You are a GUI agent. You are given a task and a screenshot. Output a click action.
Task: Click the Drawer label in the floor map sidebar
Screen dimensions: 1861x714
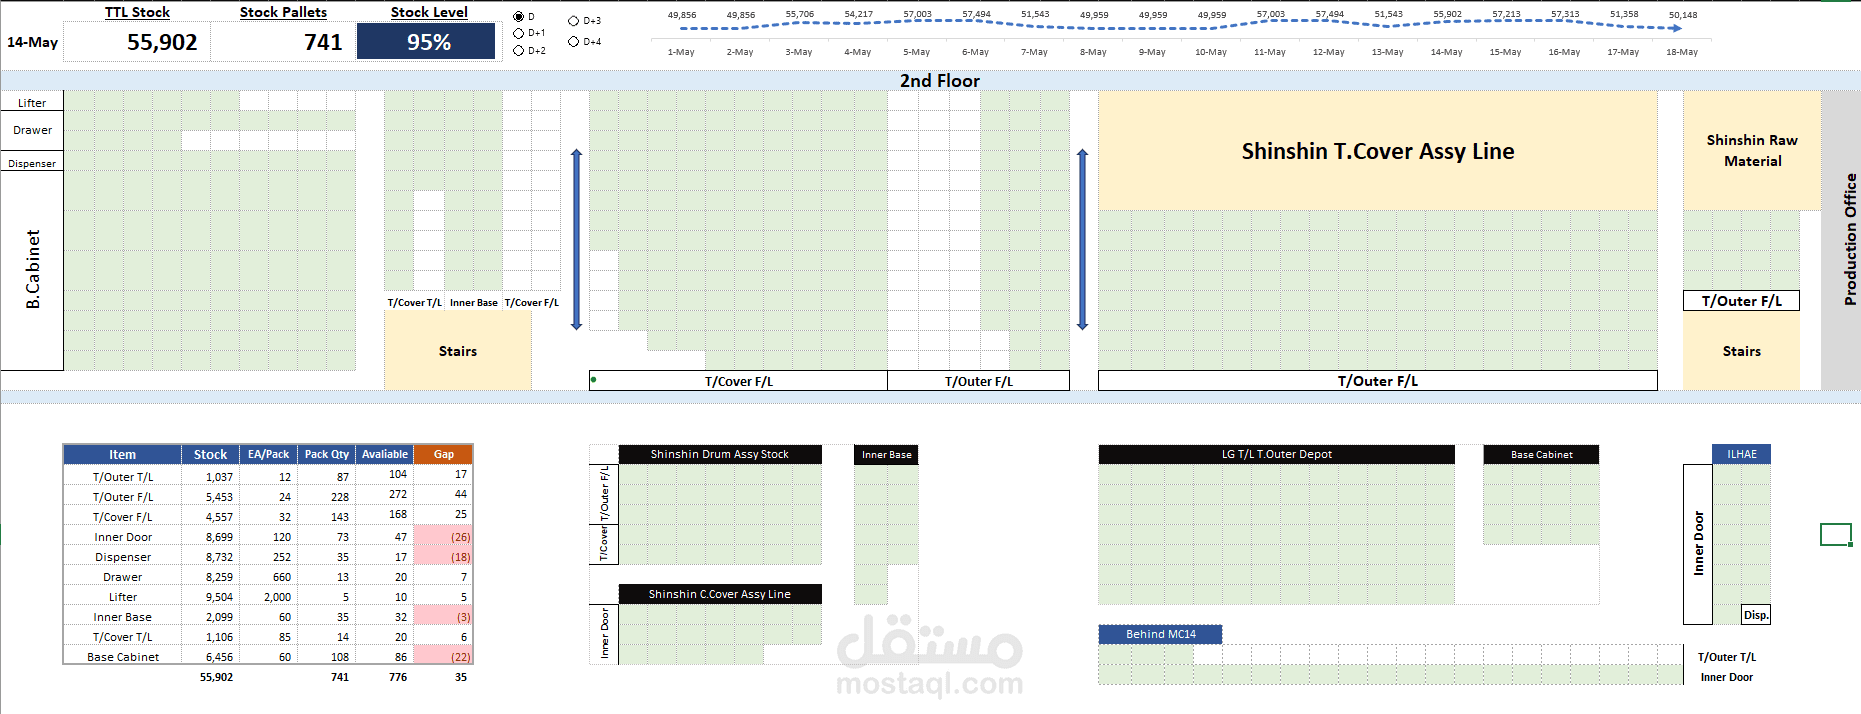pyautogui.click(x=32, y=130)
